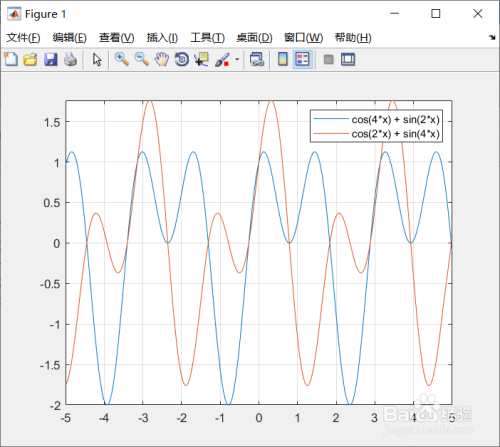Expand the Brush tool color dropdown arrow
The image size is (500, 447).
237,59
